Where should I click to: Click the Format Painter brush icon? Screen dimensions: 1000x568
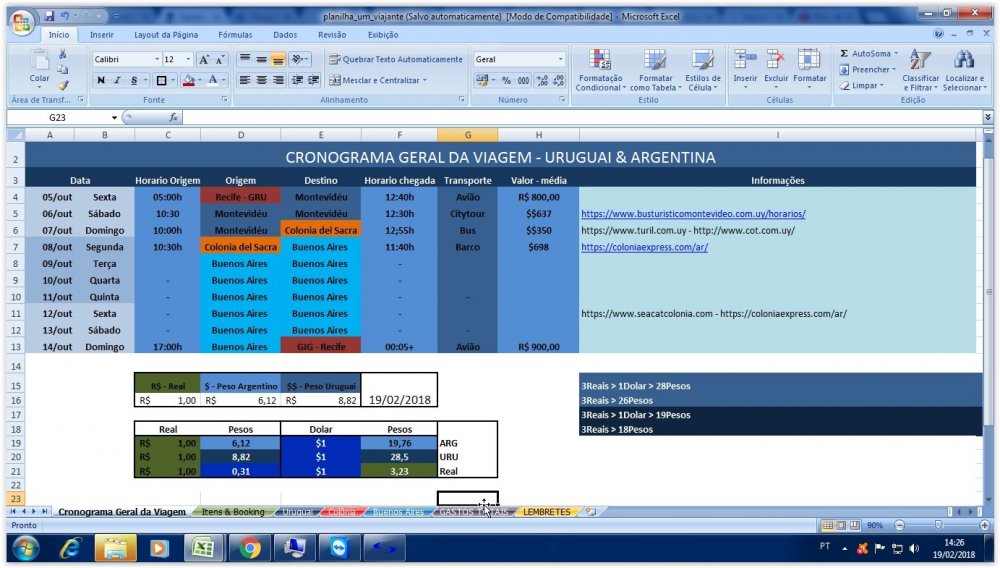point(63,86)
